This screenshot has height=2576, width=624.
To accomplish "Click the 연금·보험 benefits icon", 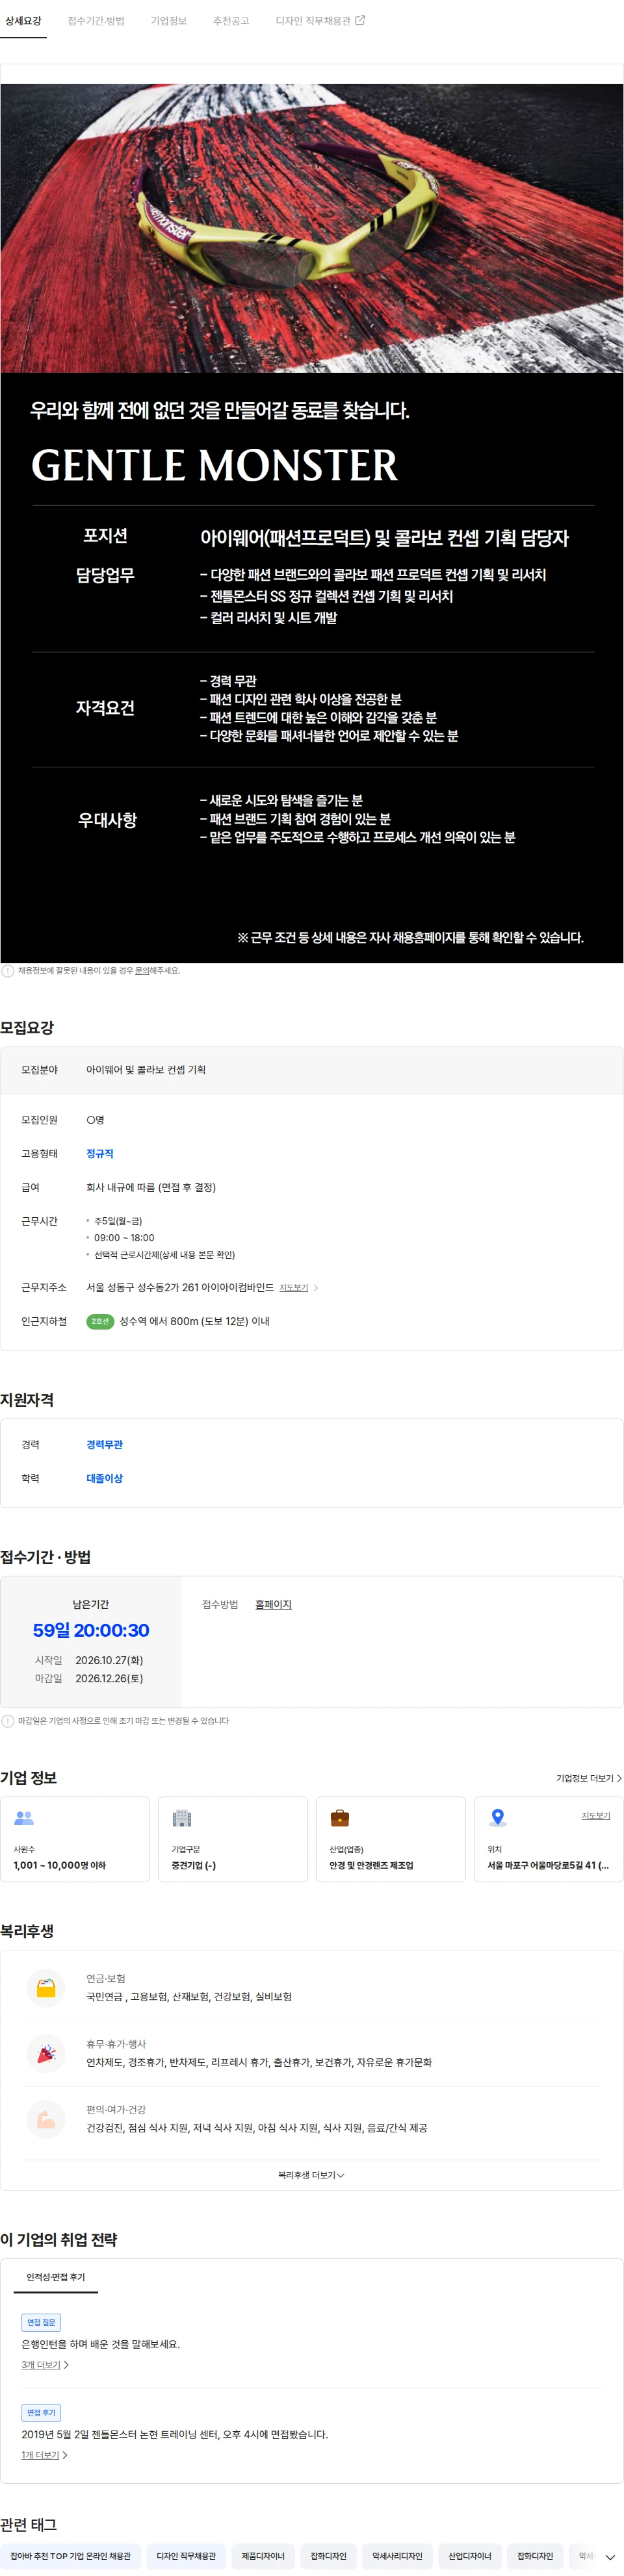I will 46,1988.
